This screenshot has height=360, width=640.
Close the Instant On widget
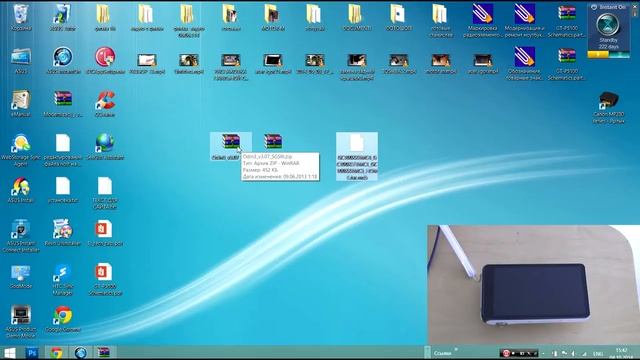(x=635, y=7)
